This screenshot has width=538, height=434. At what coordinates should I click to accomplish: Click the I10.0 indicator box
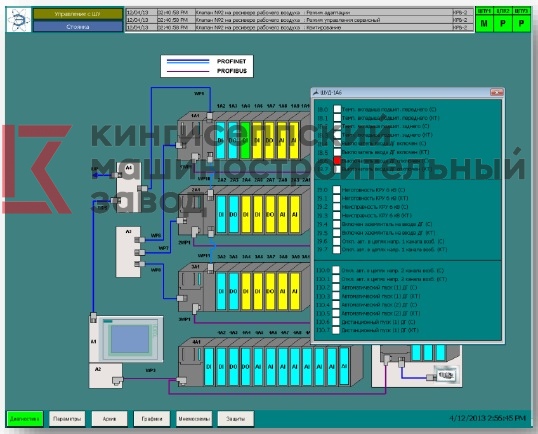point(336,270)
